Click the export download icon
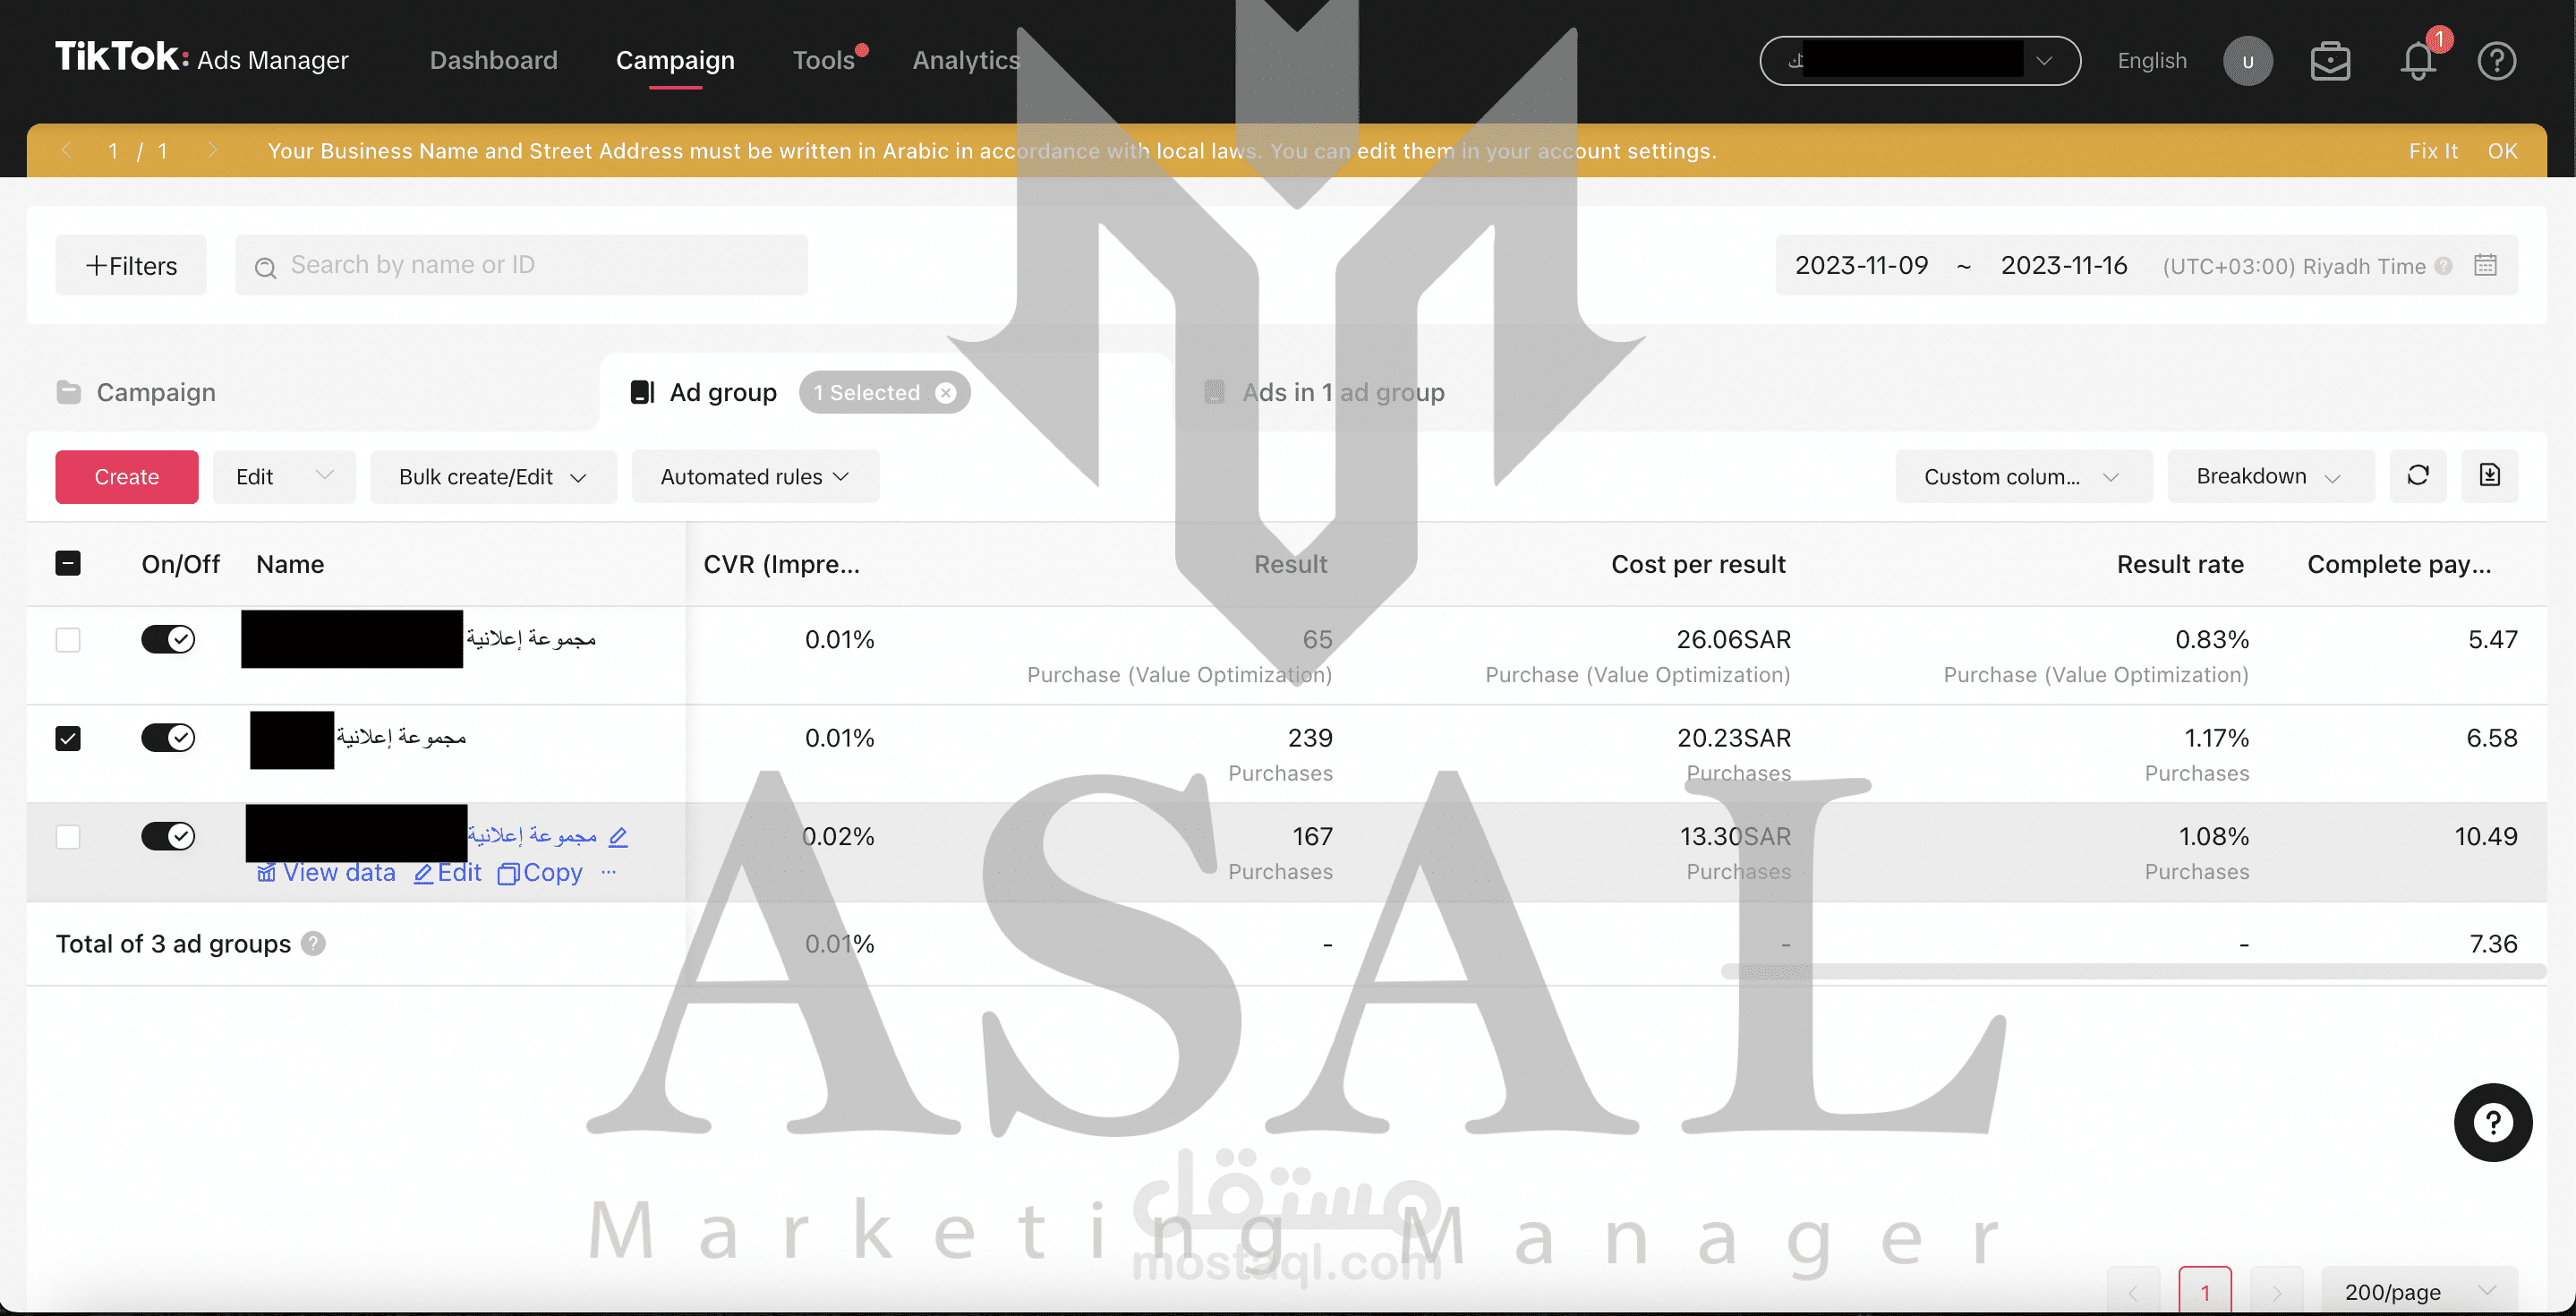The width and height of the screenshot is (2576, 1316). click(2489, 476)
